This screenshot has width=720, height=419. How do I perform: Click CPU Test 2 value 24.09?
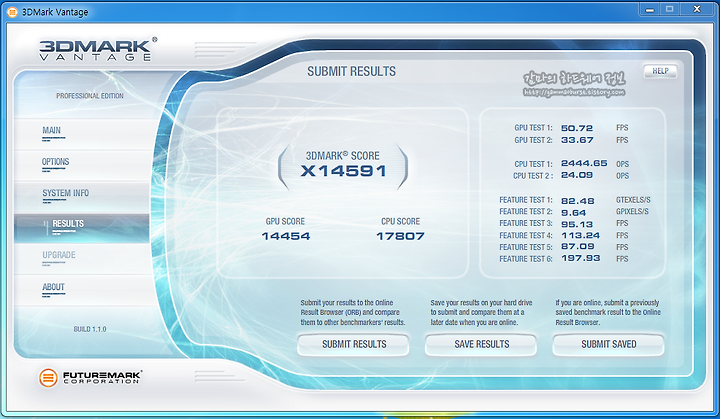tap(577, 175)
